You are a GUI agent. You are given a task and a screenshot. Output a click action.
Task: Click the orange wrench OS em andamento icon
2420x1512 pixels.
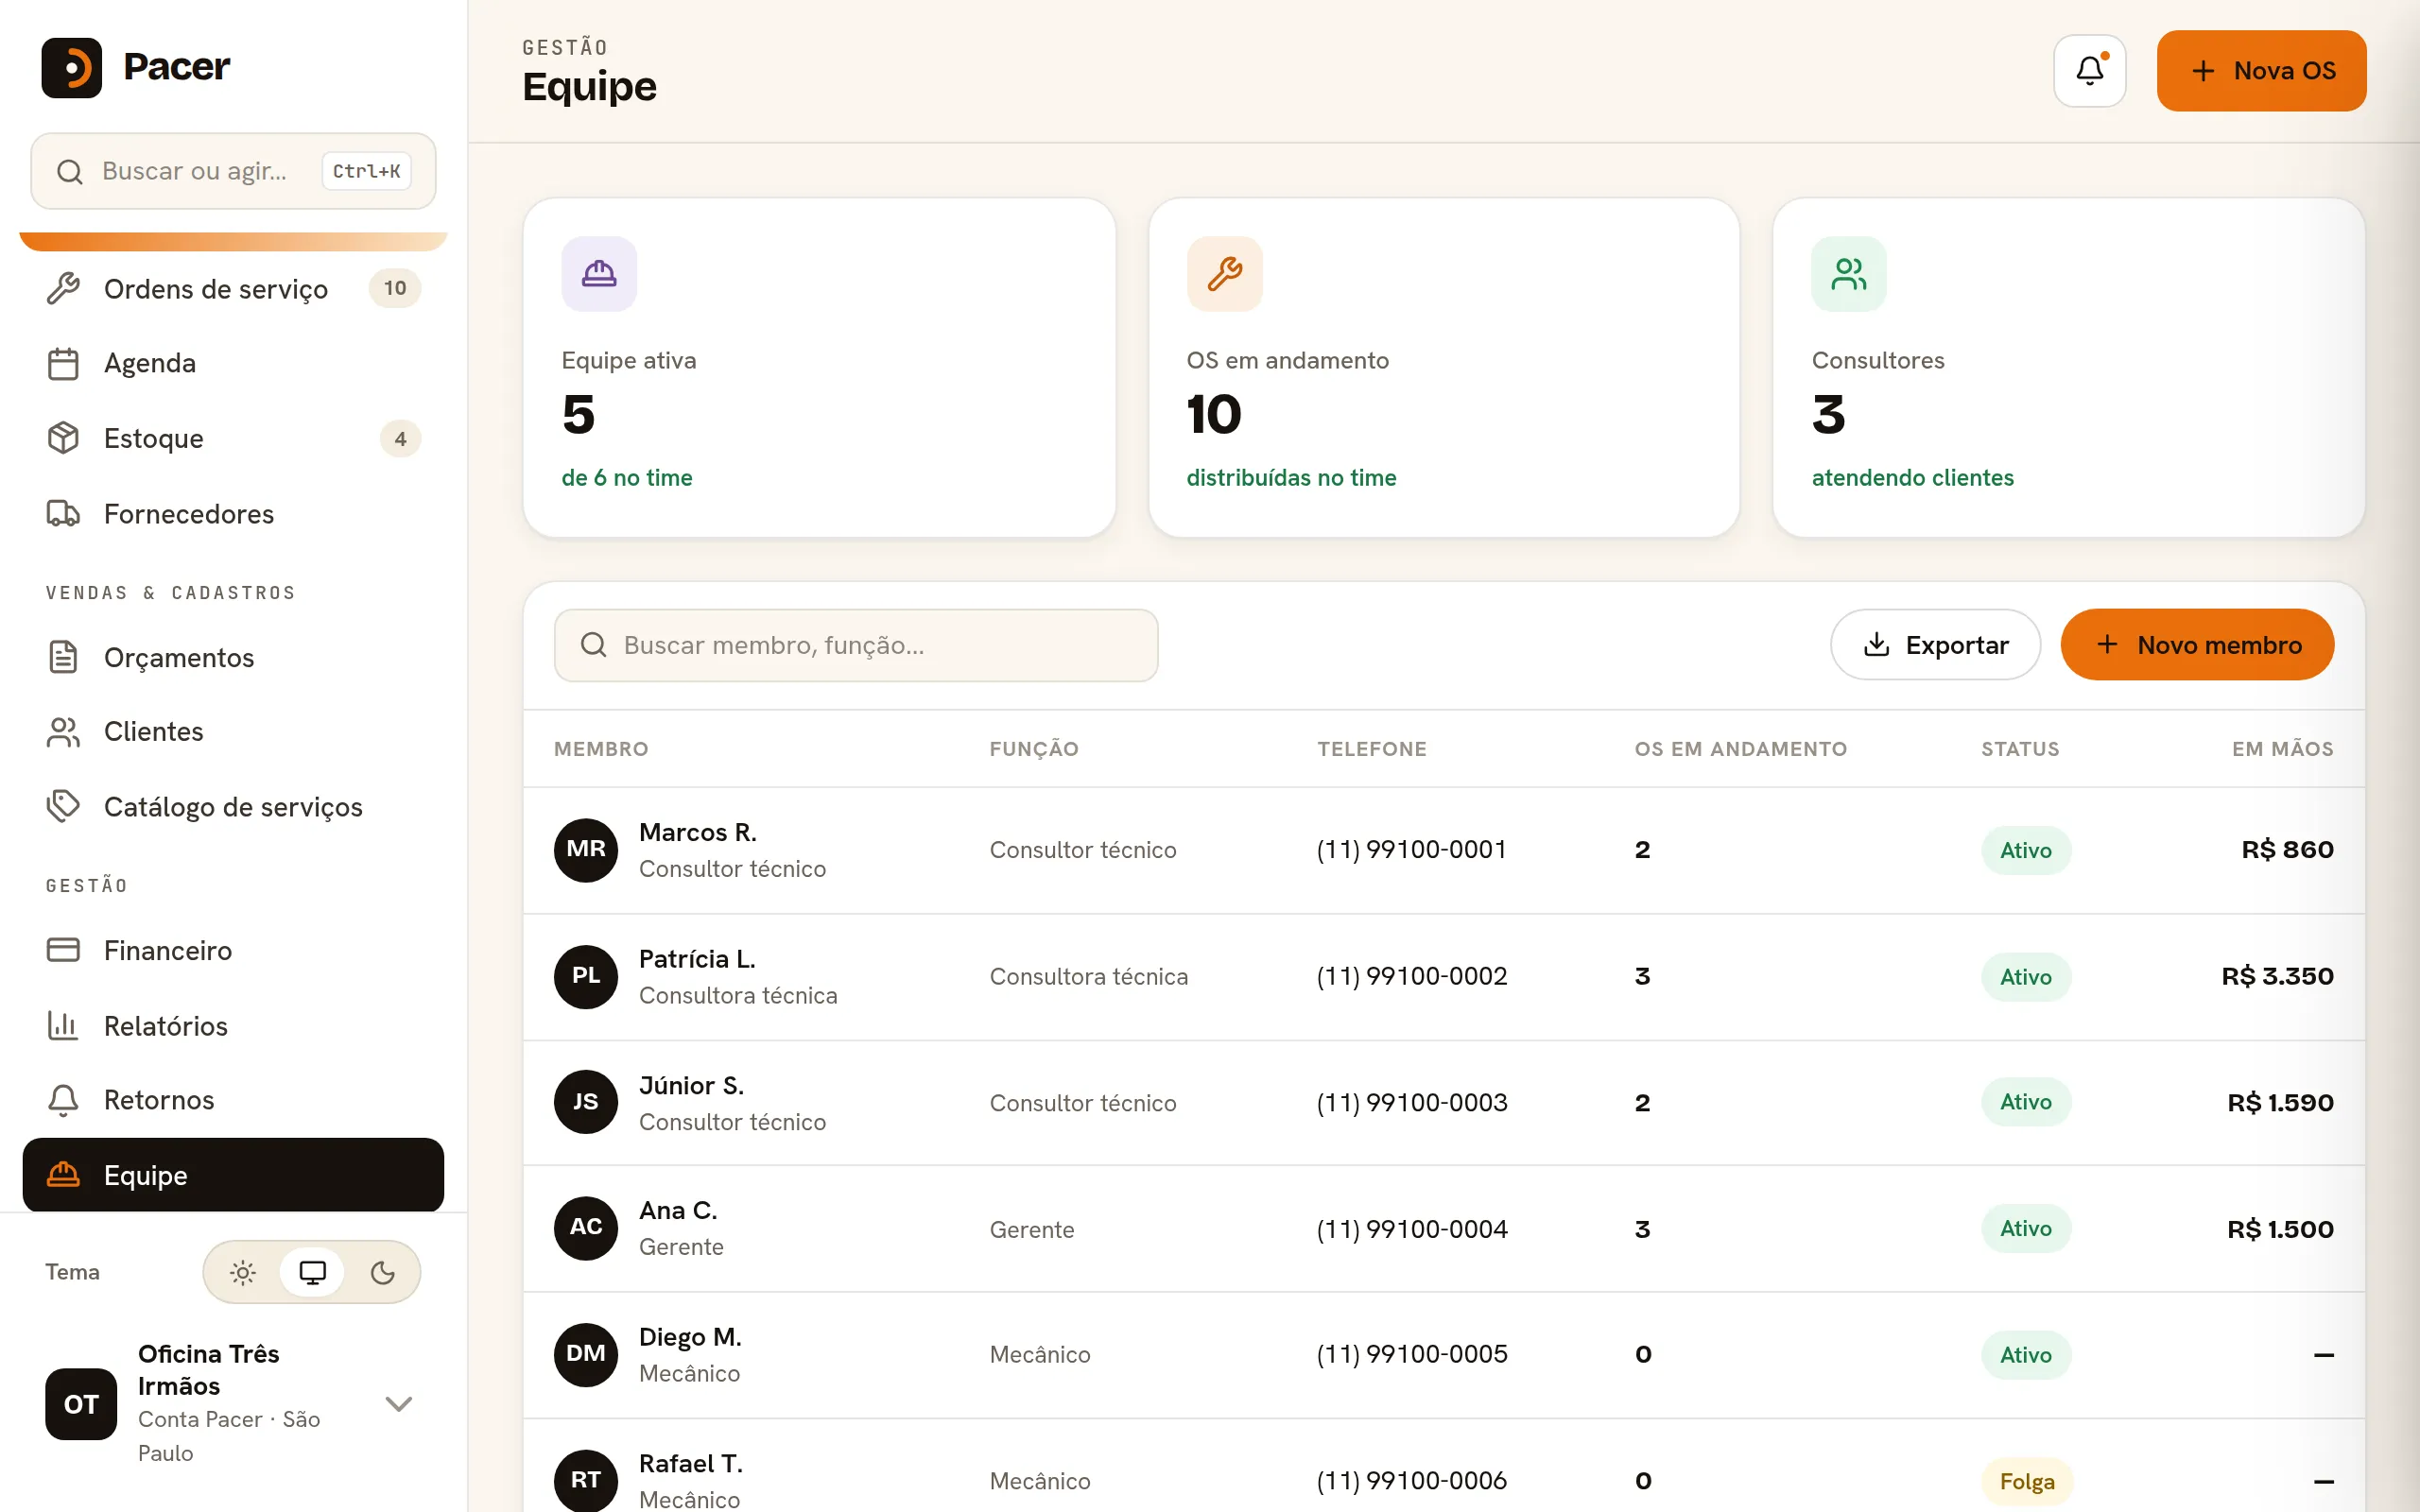pyautogui.click(x=1224, y=273)
